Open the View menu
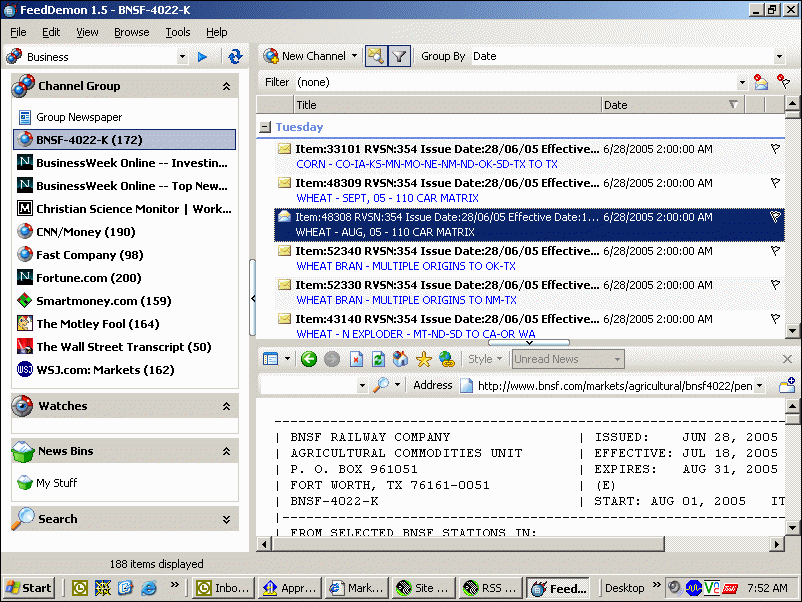This screenshot has height=602, width=802. pos(87,32)
